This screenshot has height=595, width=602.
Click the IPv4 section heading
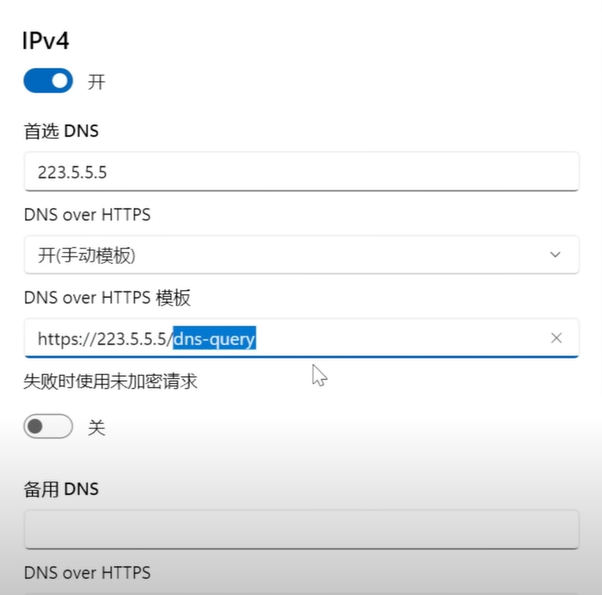point(46,40)
